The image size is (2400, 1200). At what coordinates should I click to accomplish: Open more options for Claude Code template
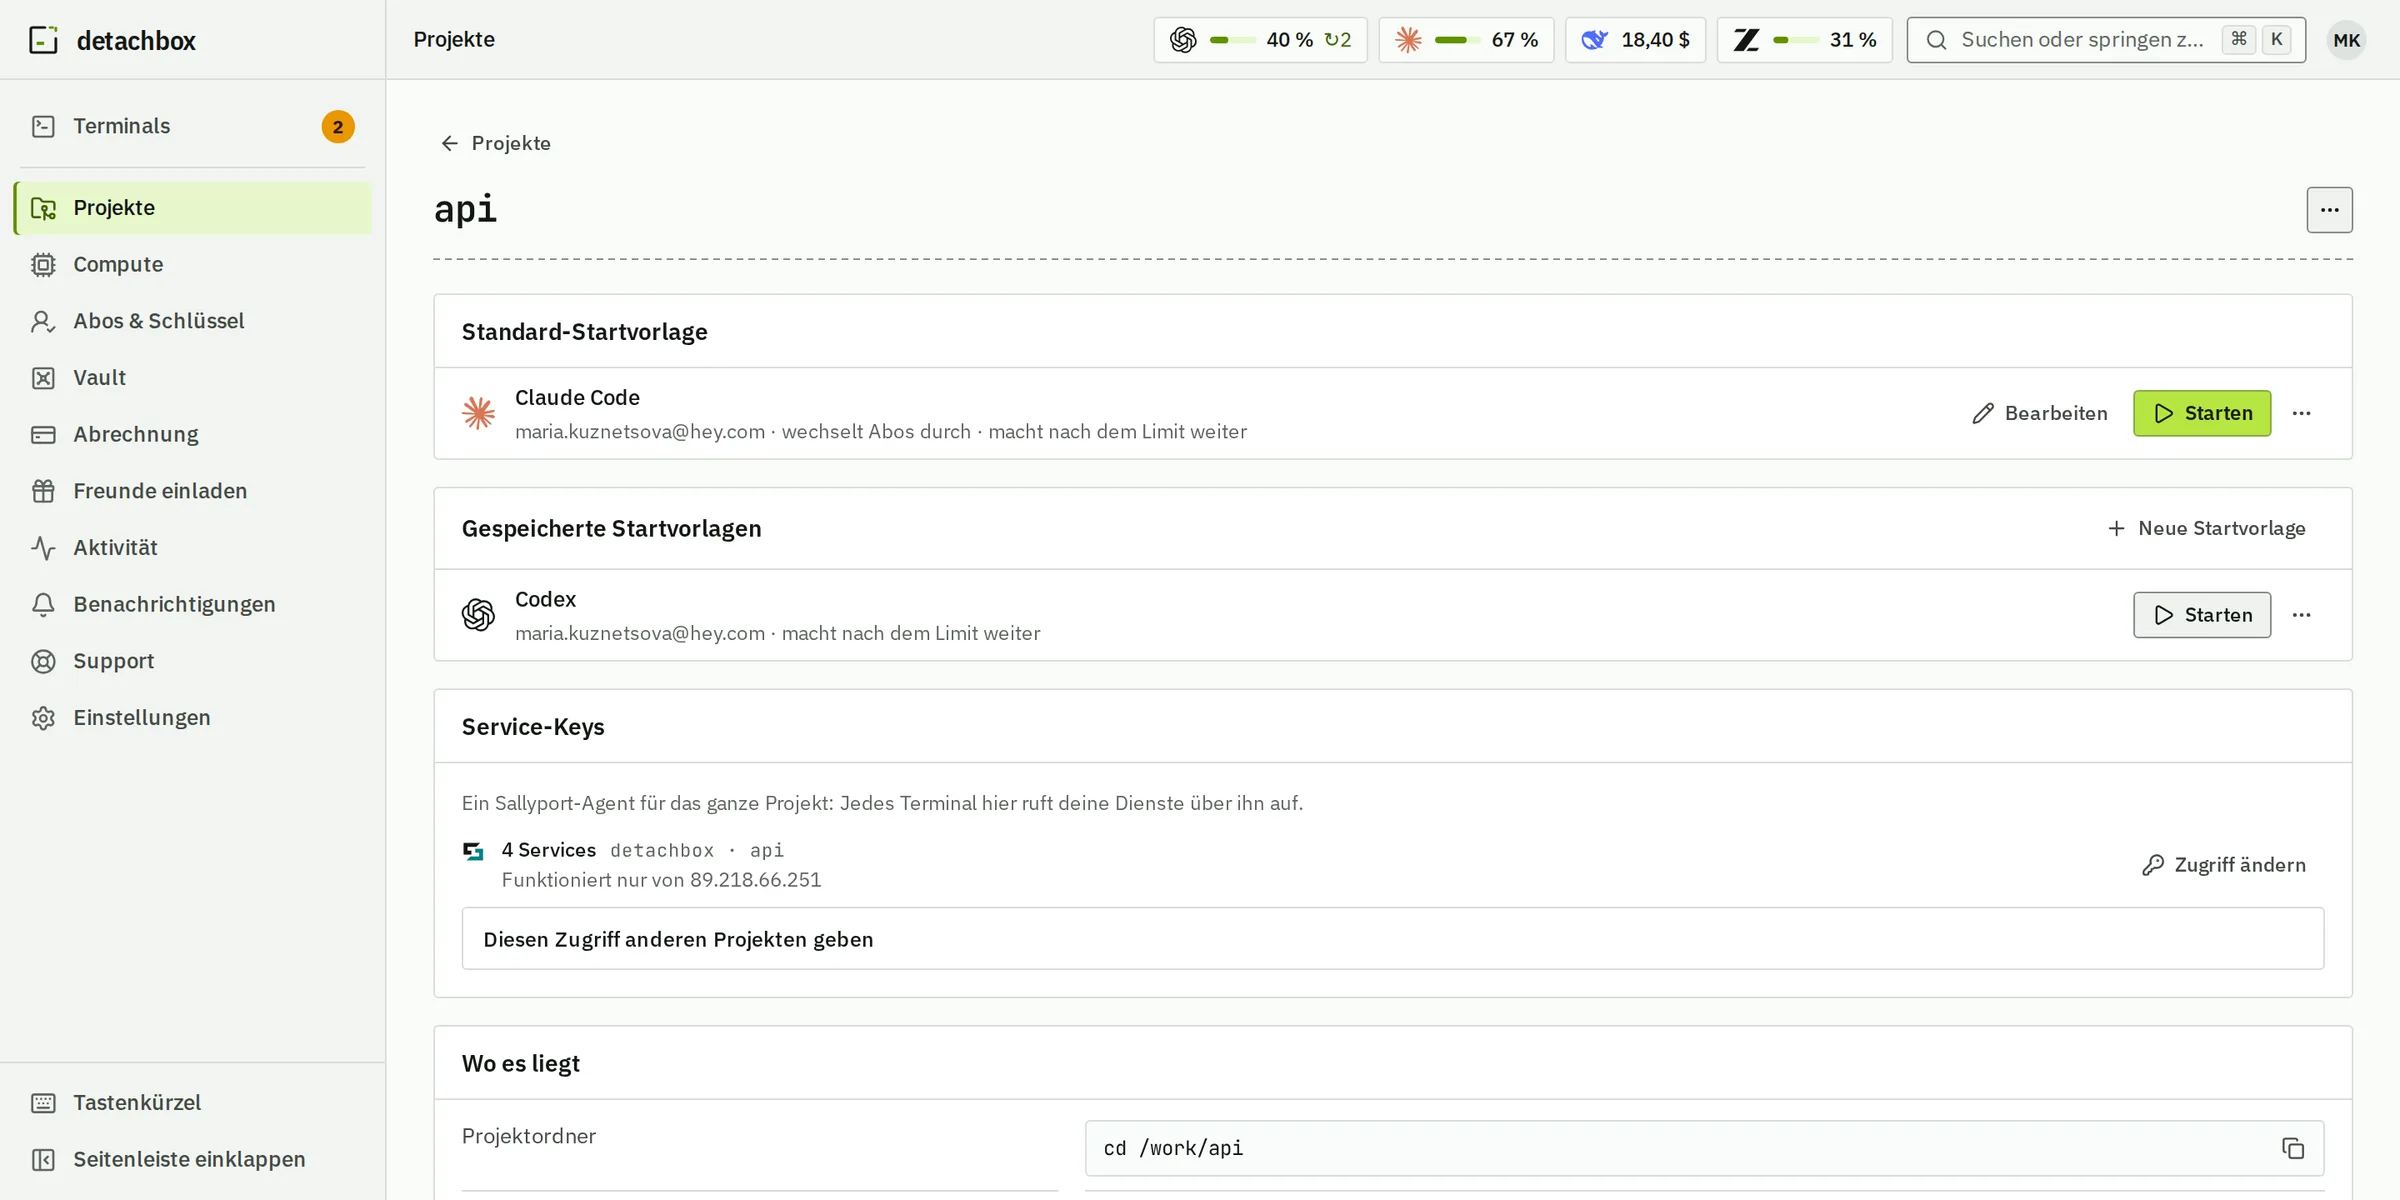[x=2301, y=413]
